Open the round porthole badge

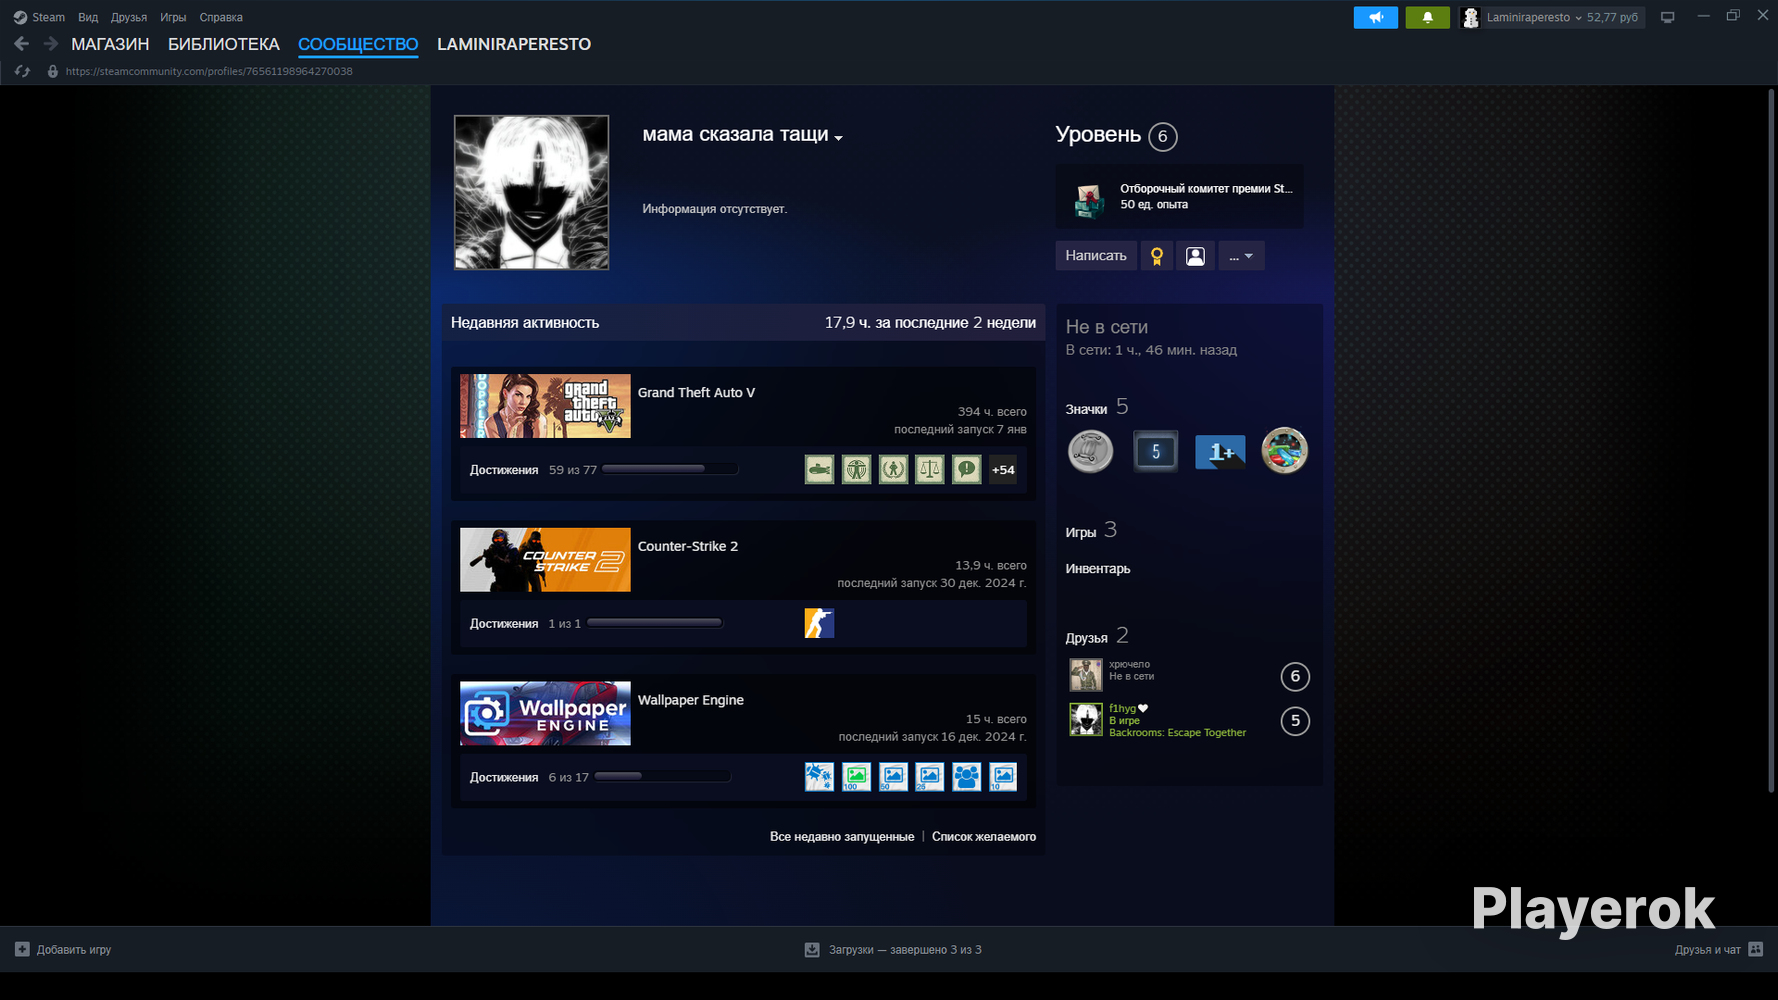coord(1284,451)
